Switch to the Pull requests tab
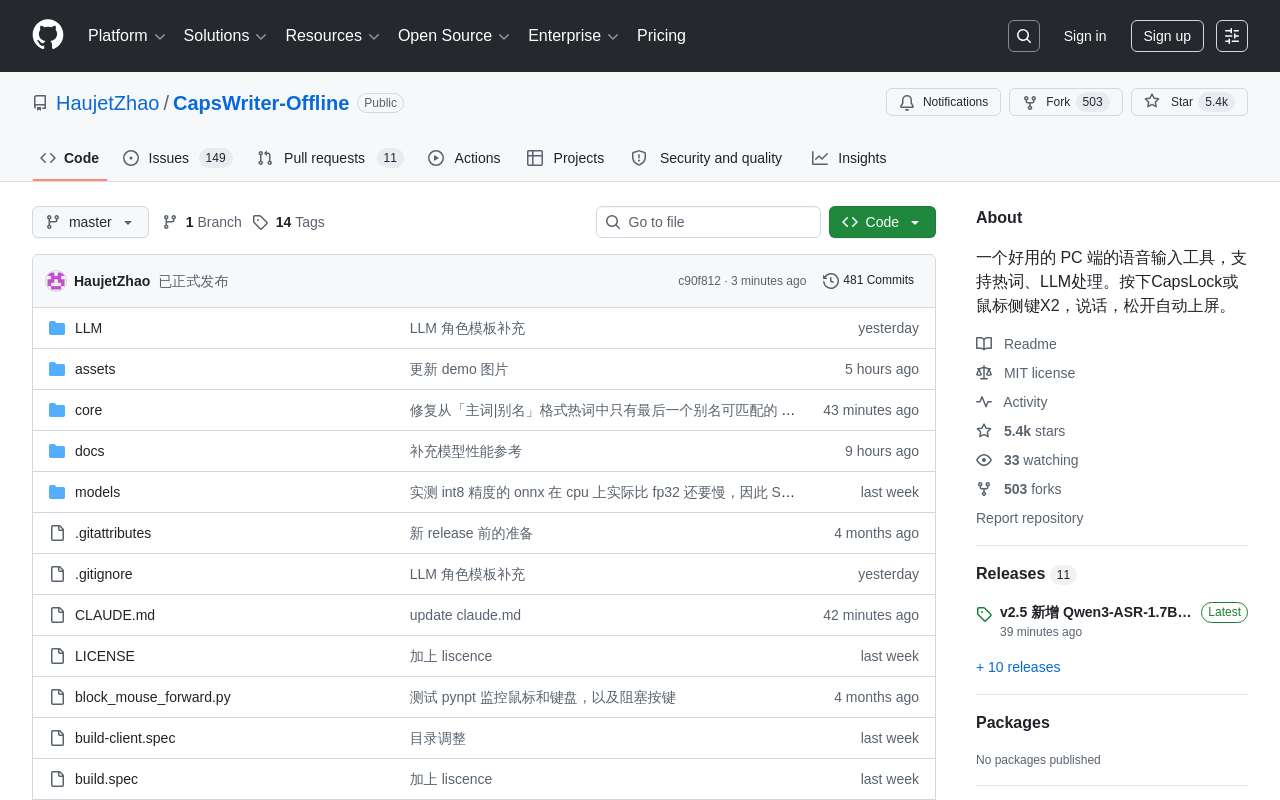Image resolution: width=1280 pixels, height=800 pixels. pyautogui.click(x=330, y=158)
